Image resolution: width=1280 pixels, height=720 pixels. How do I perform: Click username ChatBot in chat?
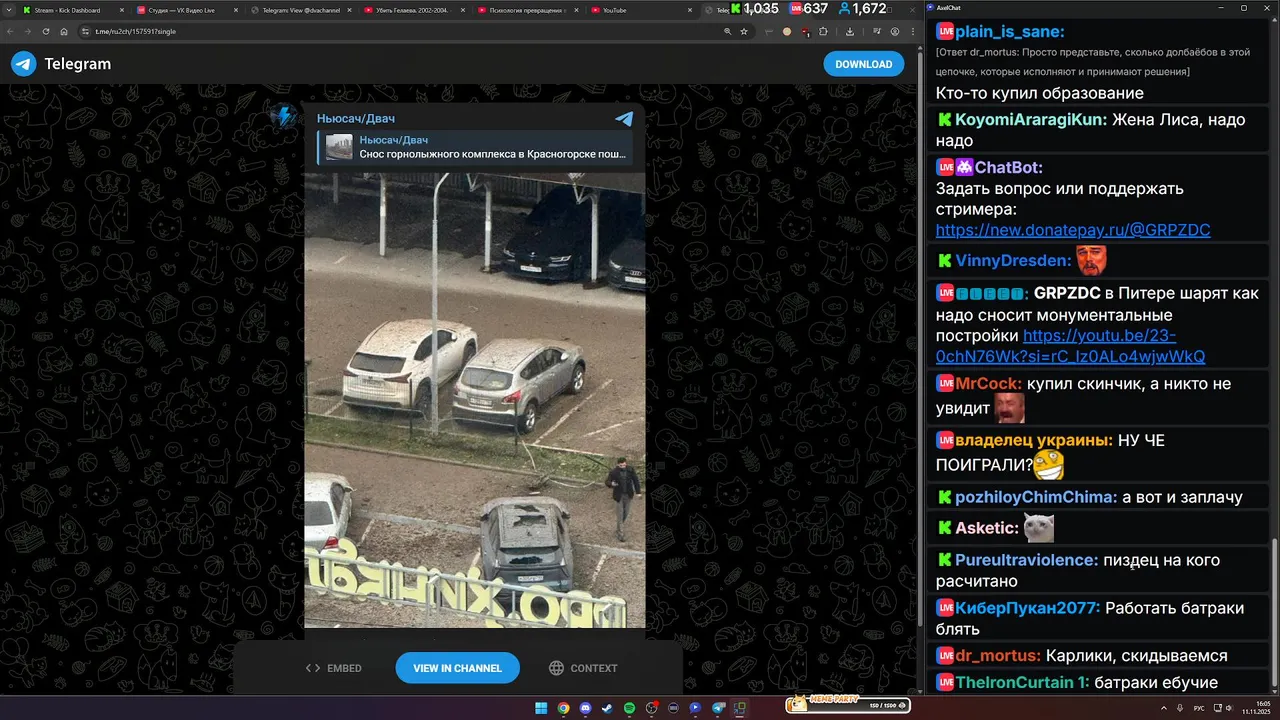point(1009,167)
